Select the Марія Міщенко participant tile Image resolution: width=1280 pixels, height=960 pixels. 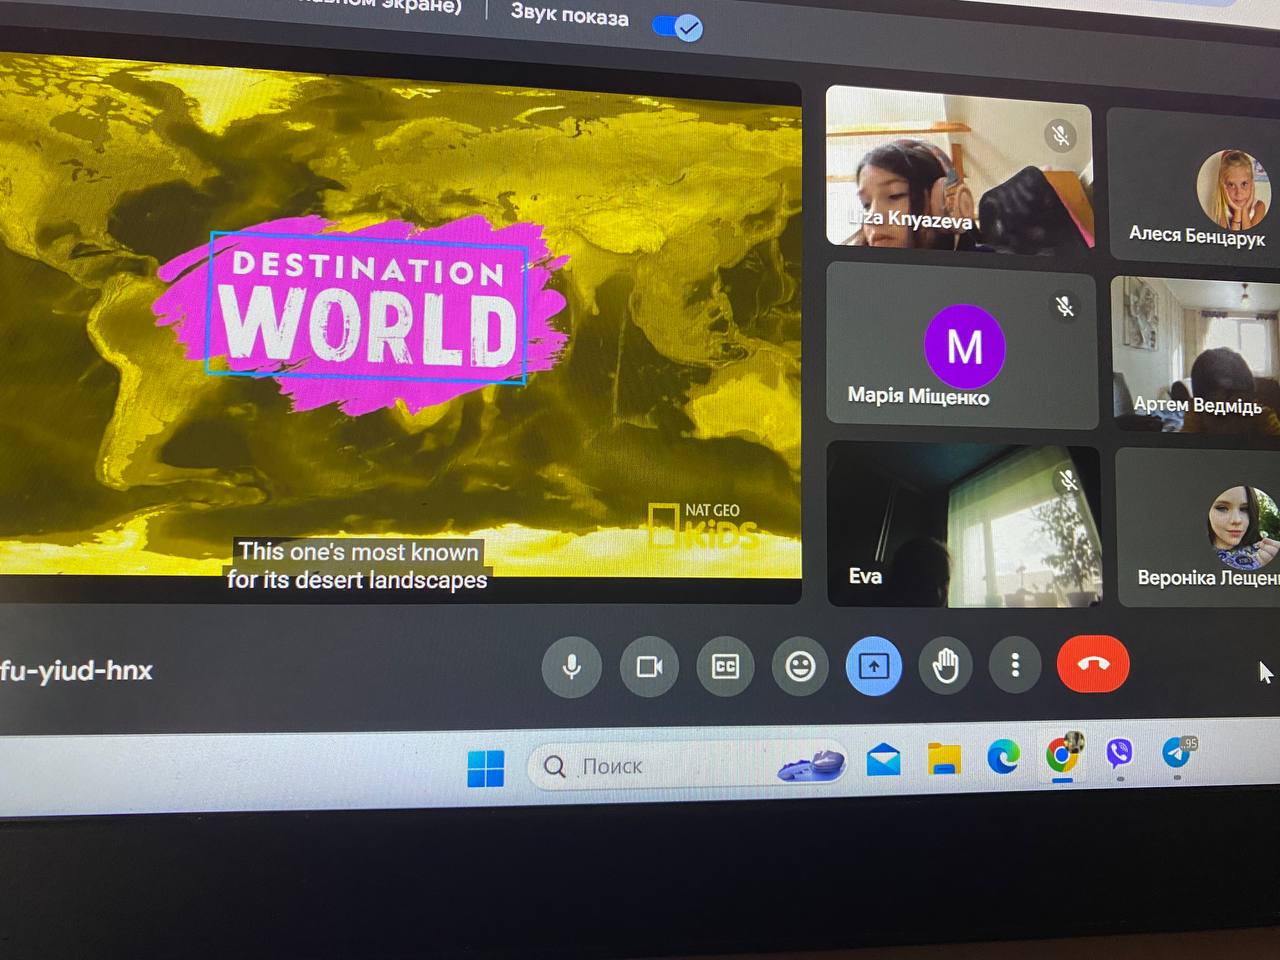(962, 346)
